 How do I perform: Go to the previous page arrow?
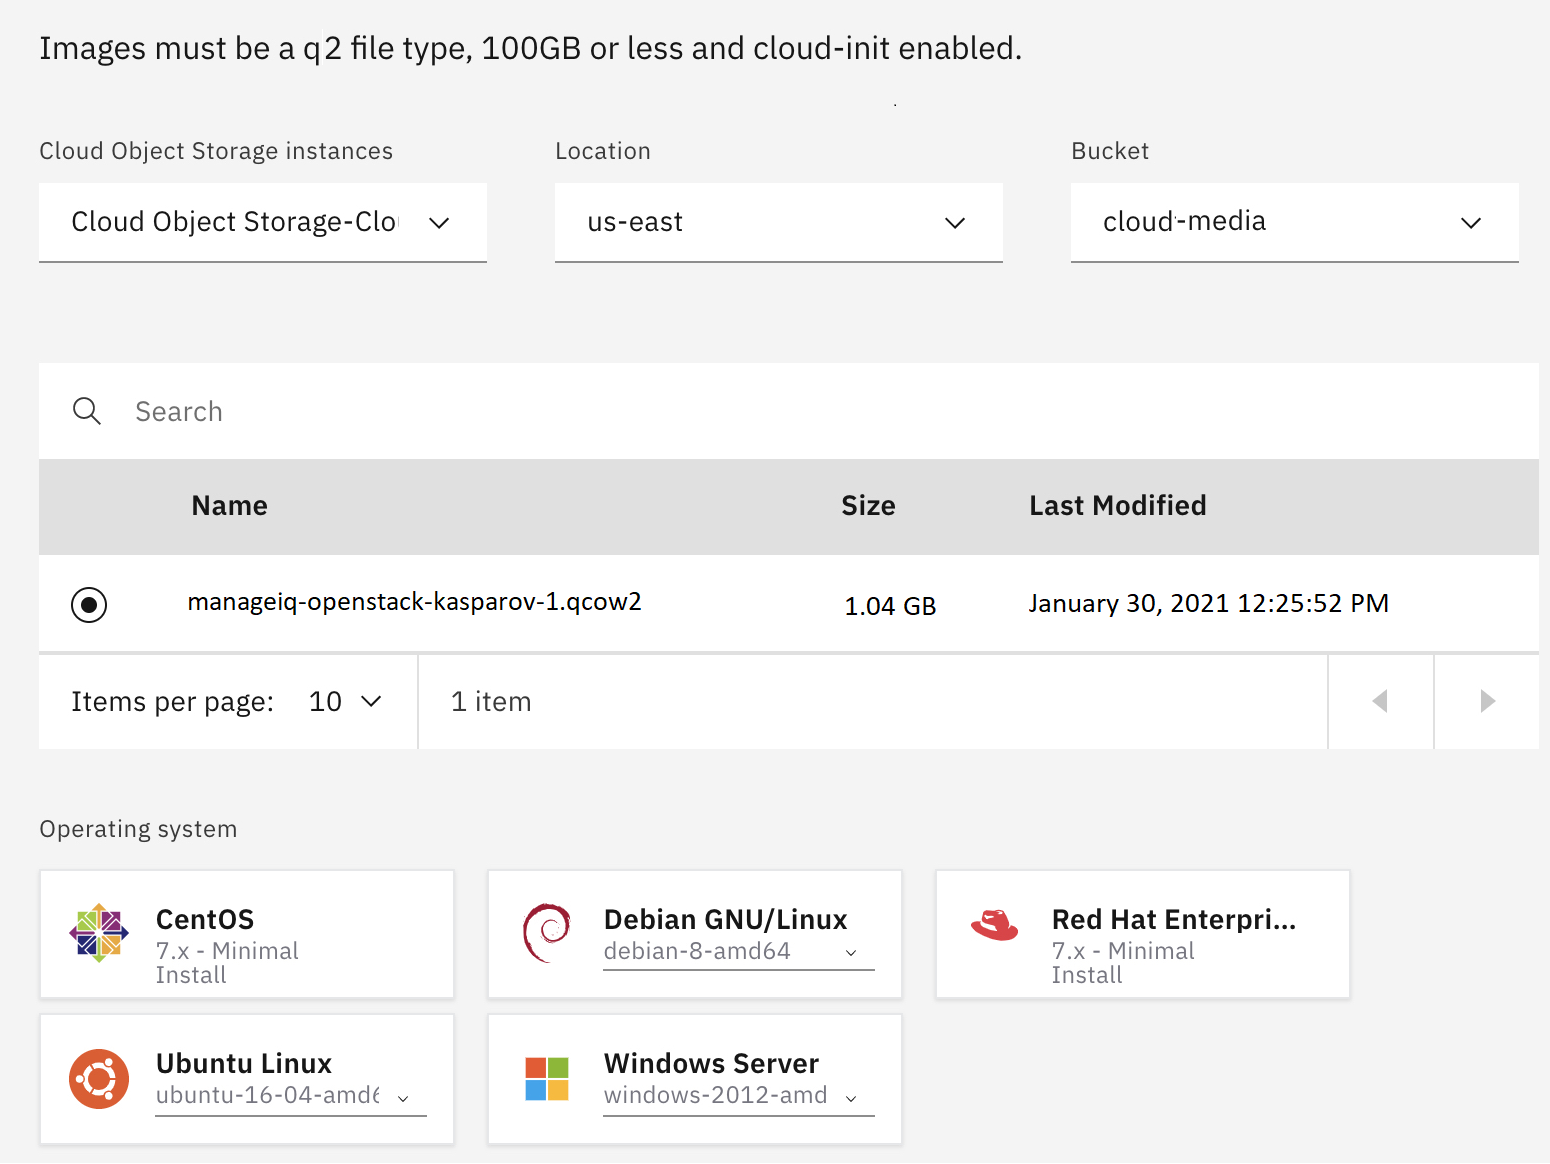1380,701
